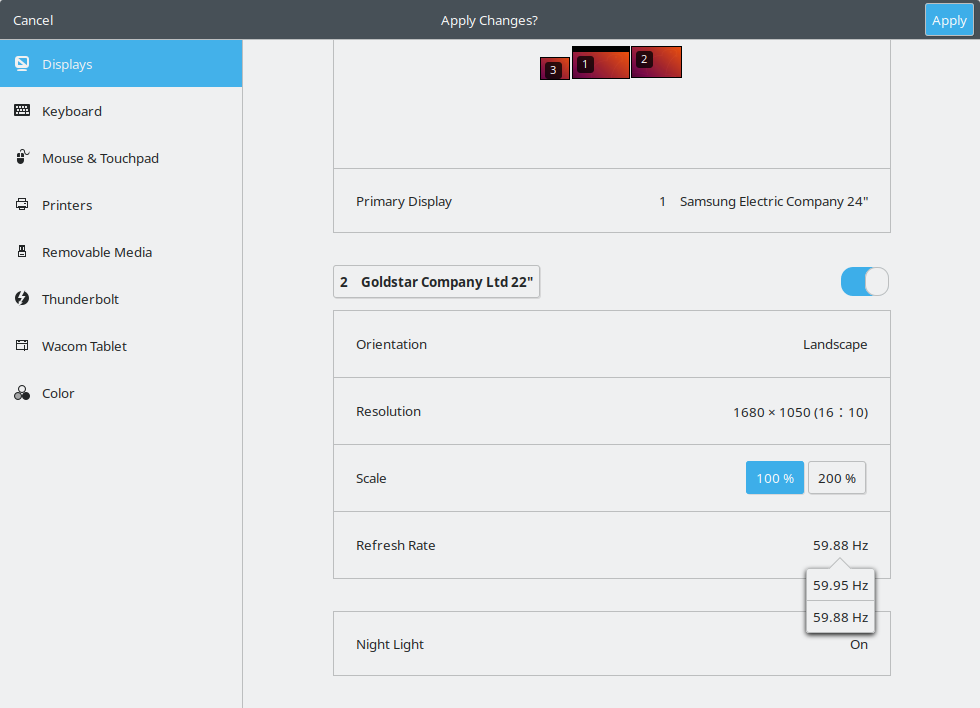Viewport: 980px width, 708px height.
Task: Click the Displays monitor icon in sidebar
Action: pos(22,64)
